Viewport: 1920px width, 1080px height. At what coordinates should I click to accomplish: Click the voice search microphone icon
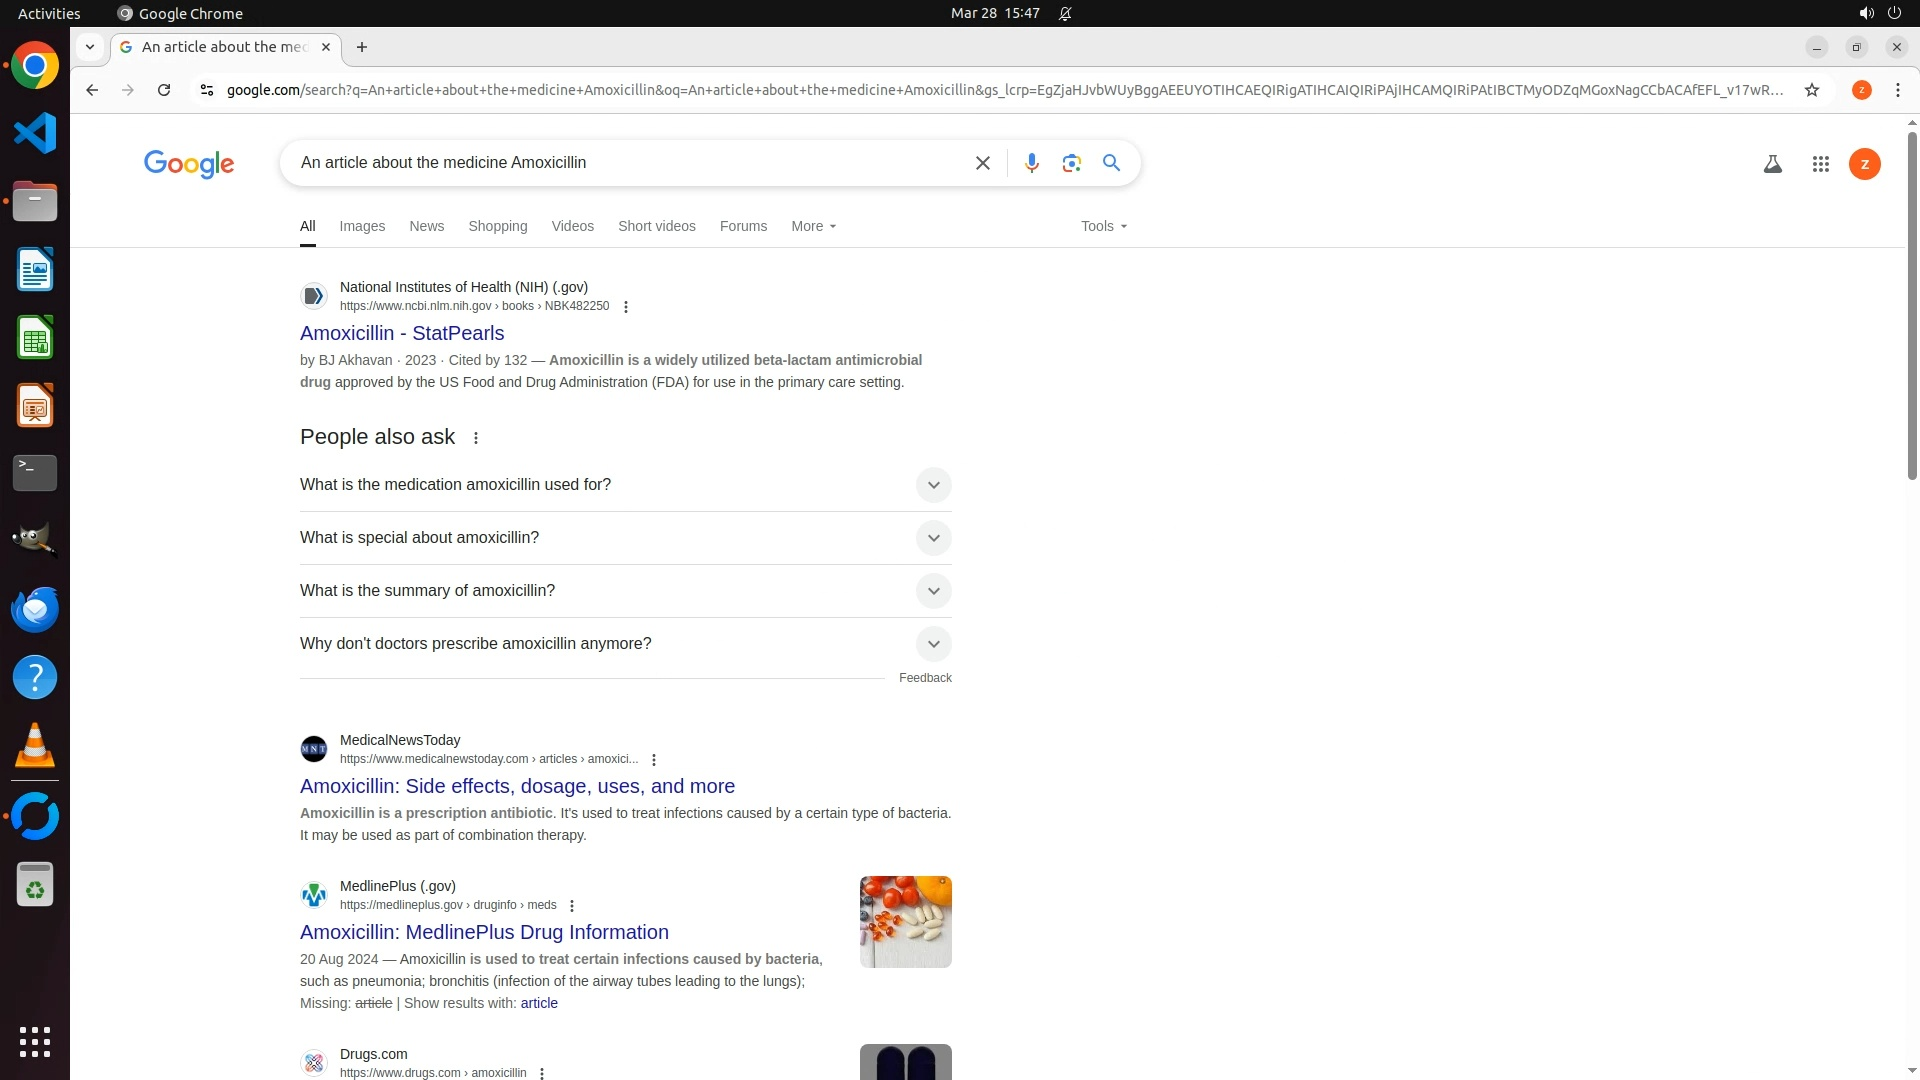(1031, 163)
